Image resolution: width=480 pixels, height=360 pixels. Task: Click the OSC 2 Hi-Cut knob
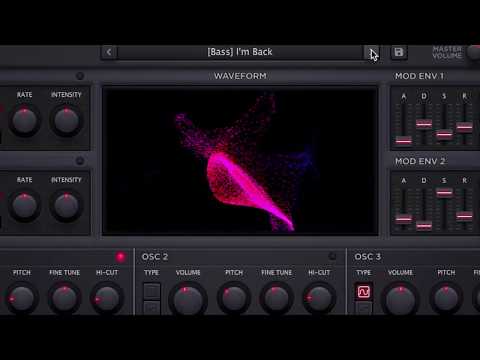pos(319,298)
